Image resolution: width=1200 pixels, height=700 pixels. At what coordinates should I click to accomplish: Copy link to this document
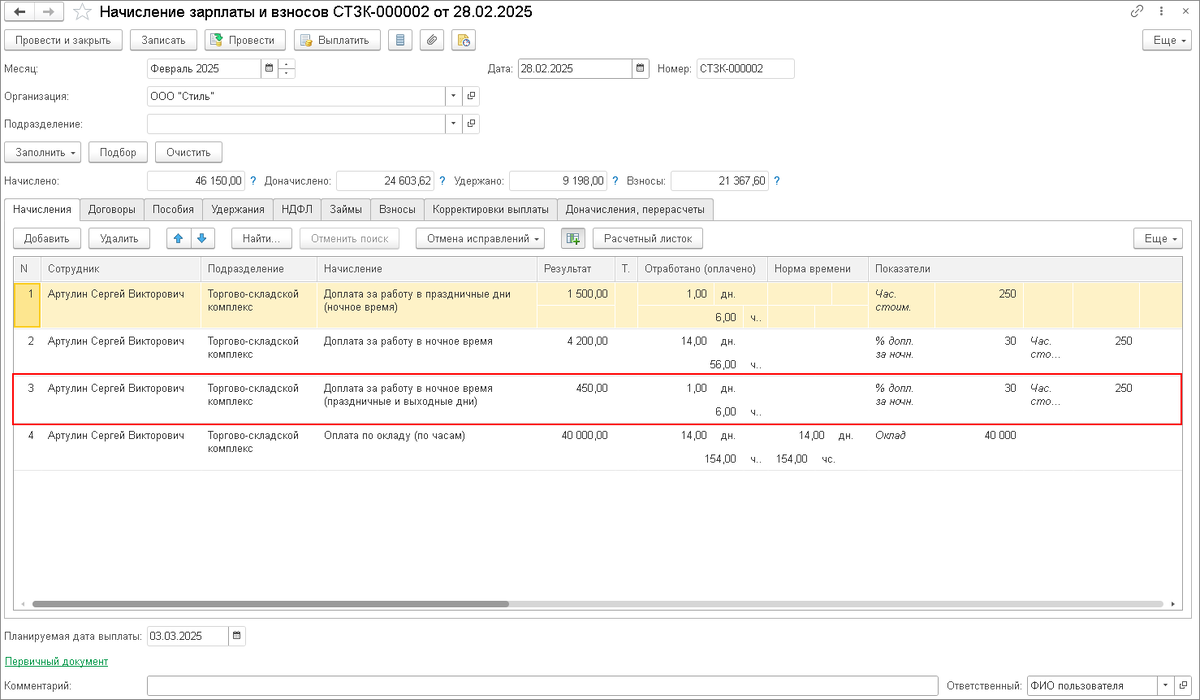(x=1137, y=13)
